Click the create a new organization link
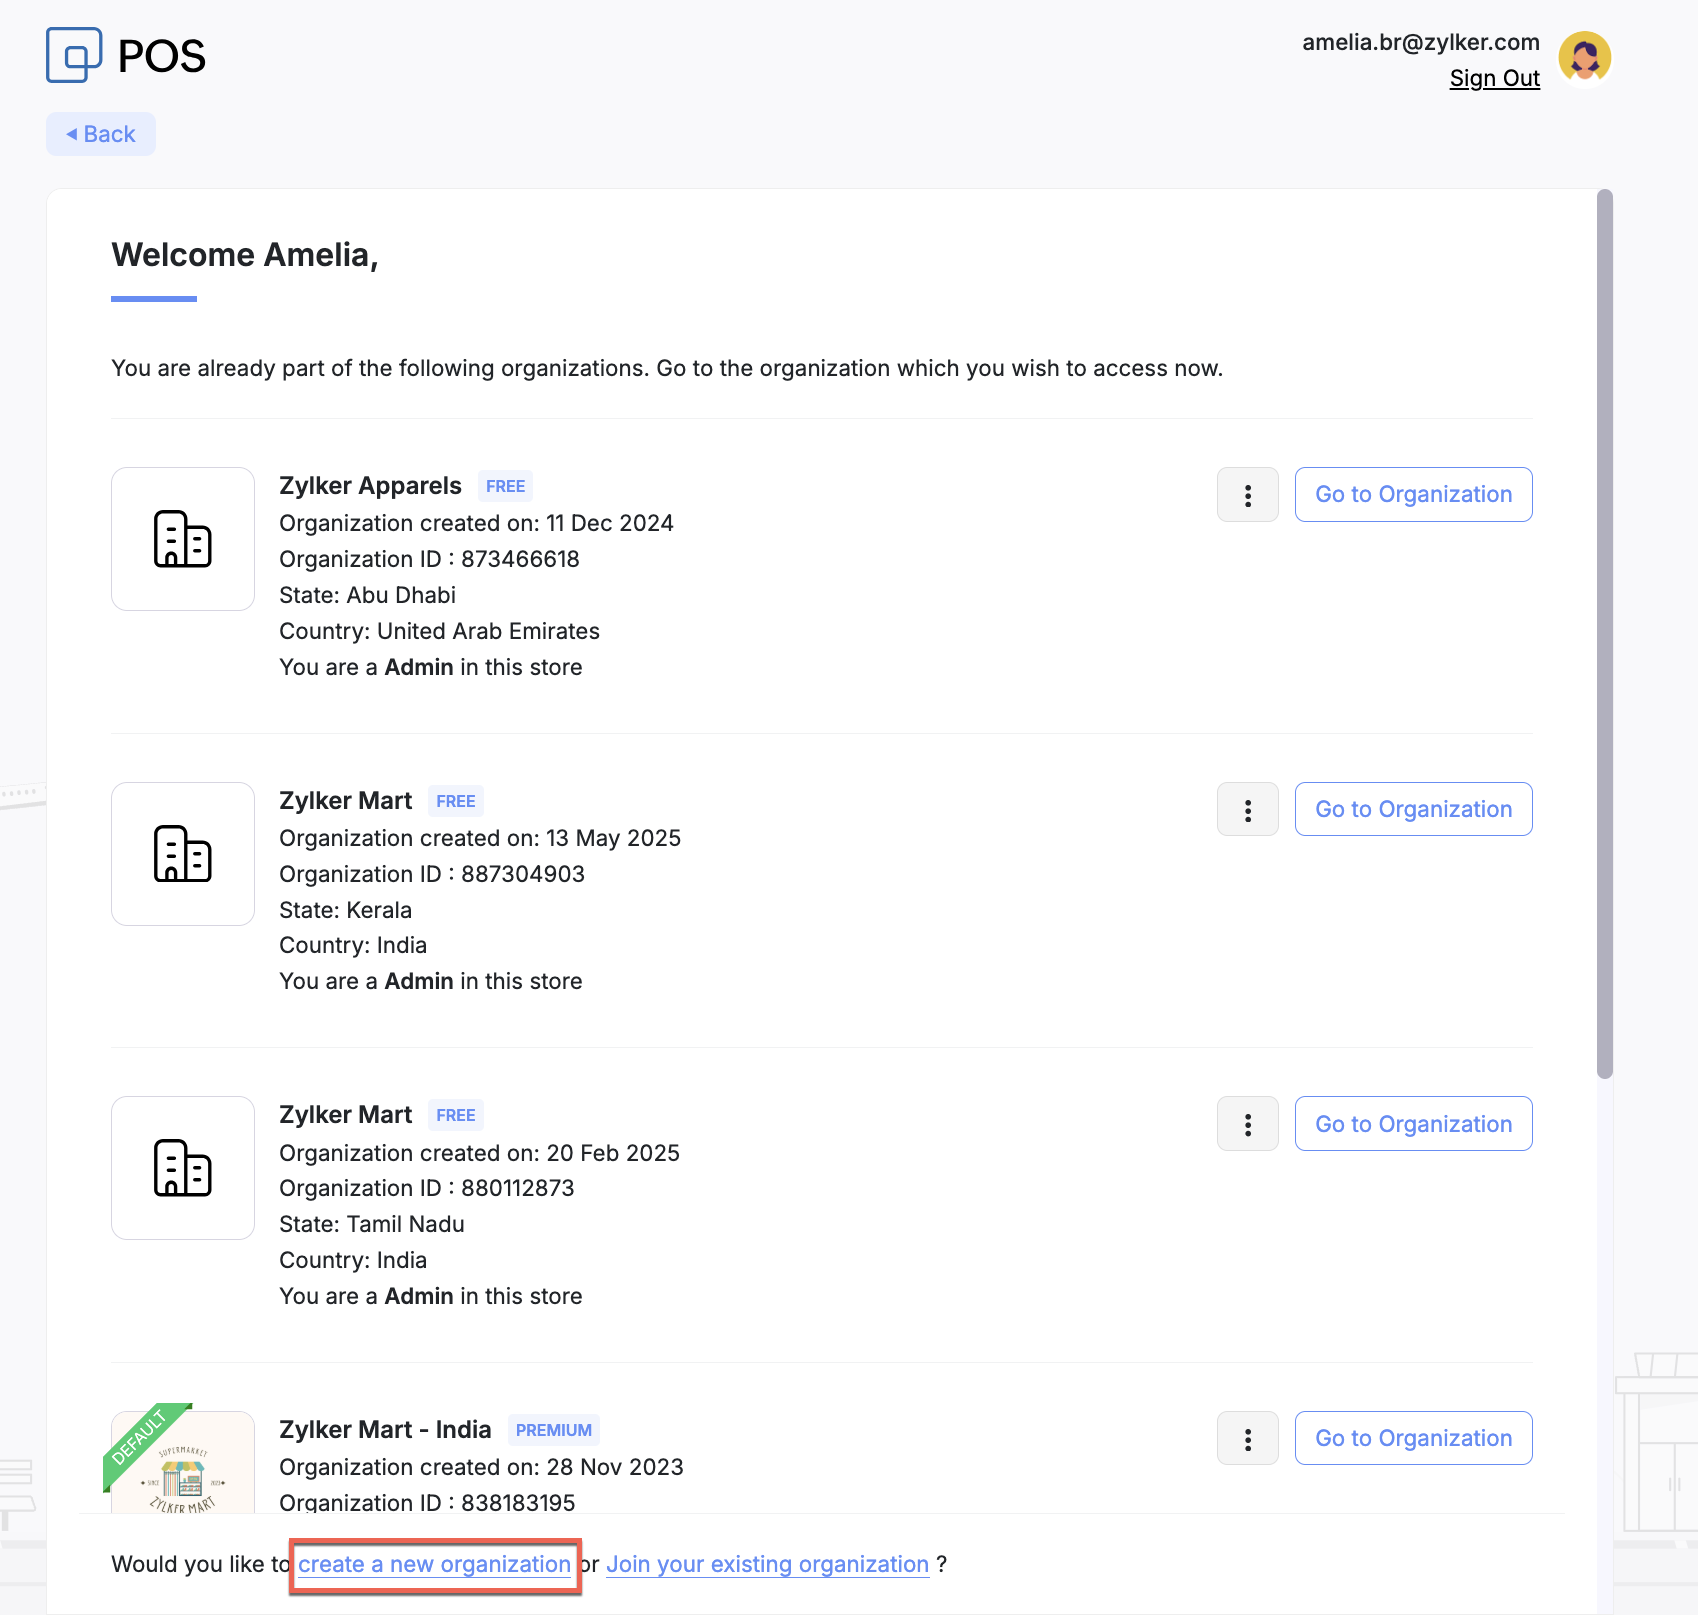The height and width of the screenshot is (1616, 1698). coord(434,1564)
